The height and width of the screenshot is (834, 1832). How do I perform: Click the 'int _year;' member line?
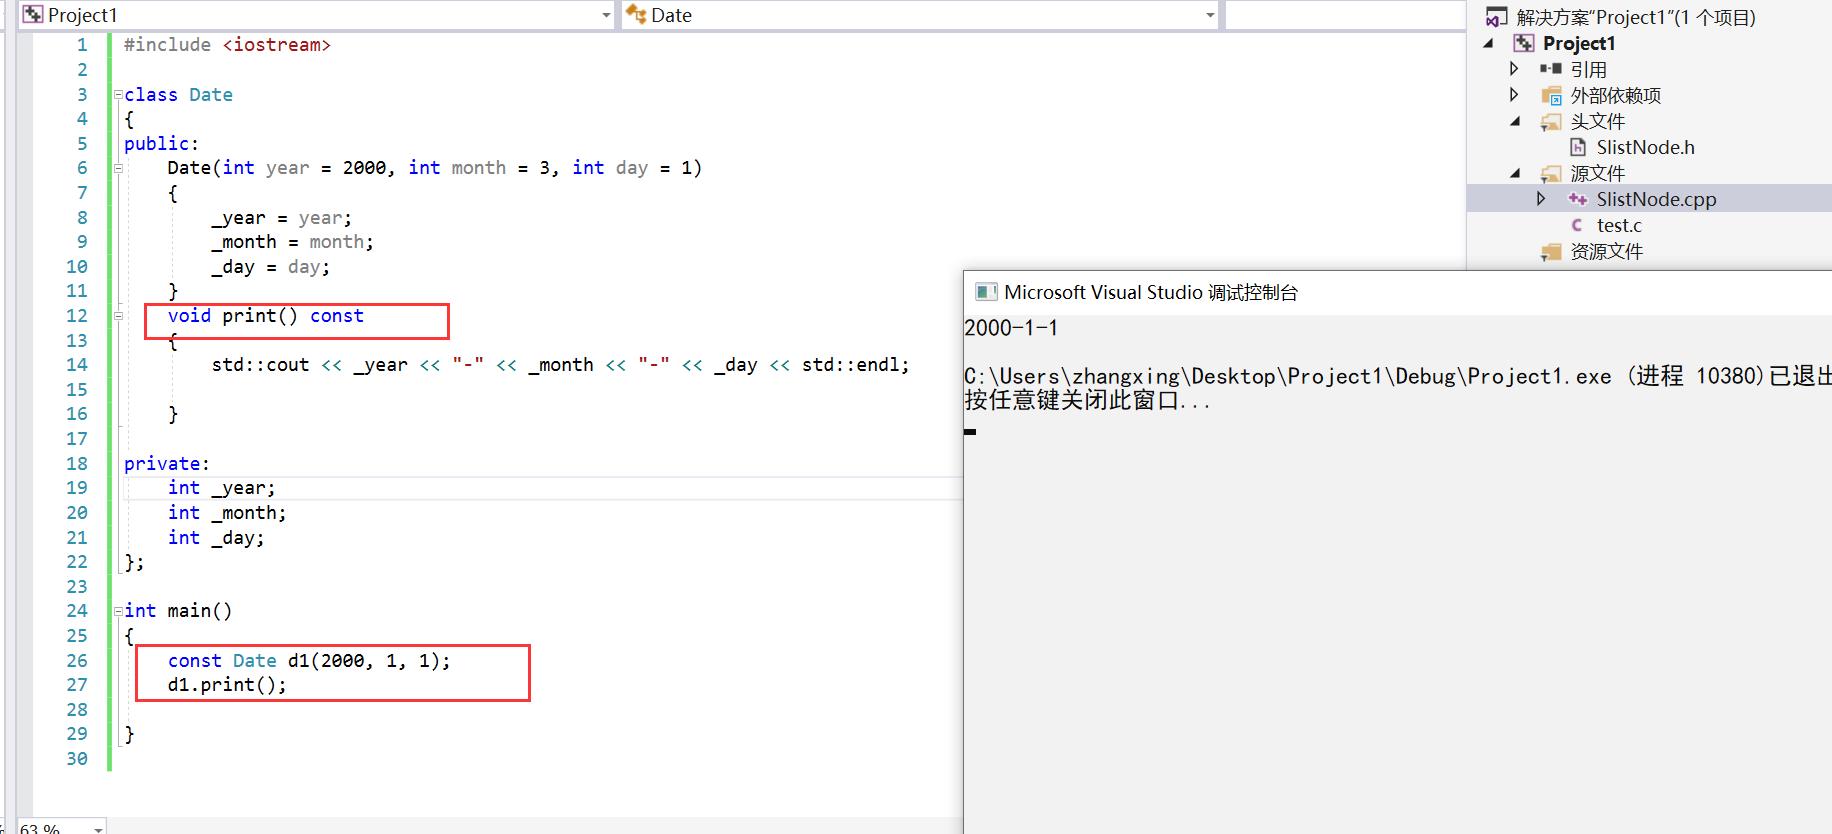pos(221,488)
